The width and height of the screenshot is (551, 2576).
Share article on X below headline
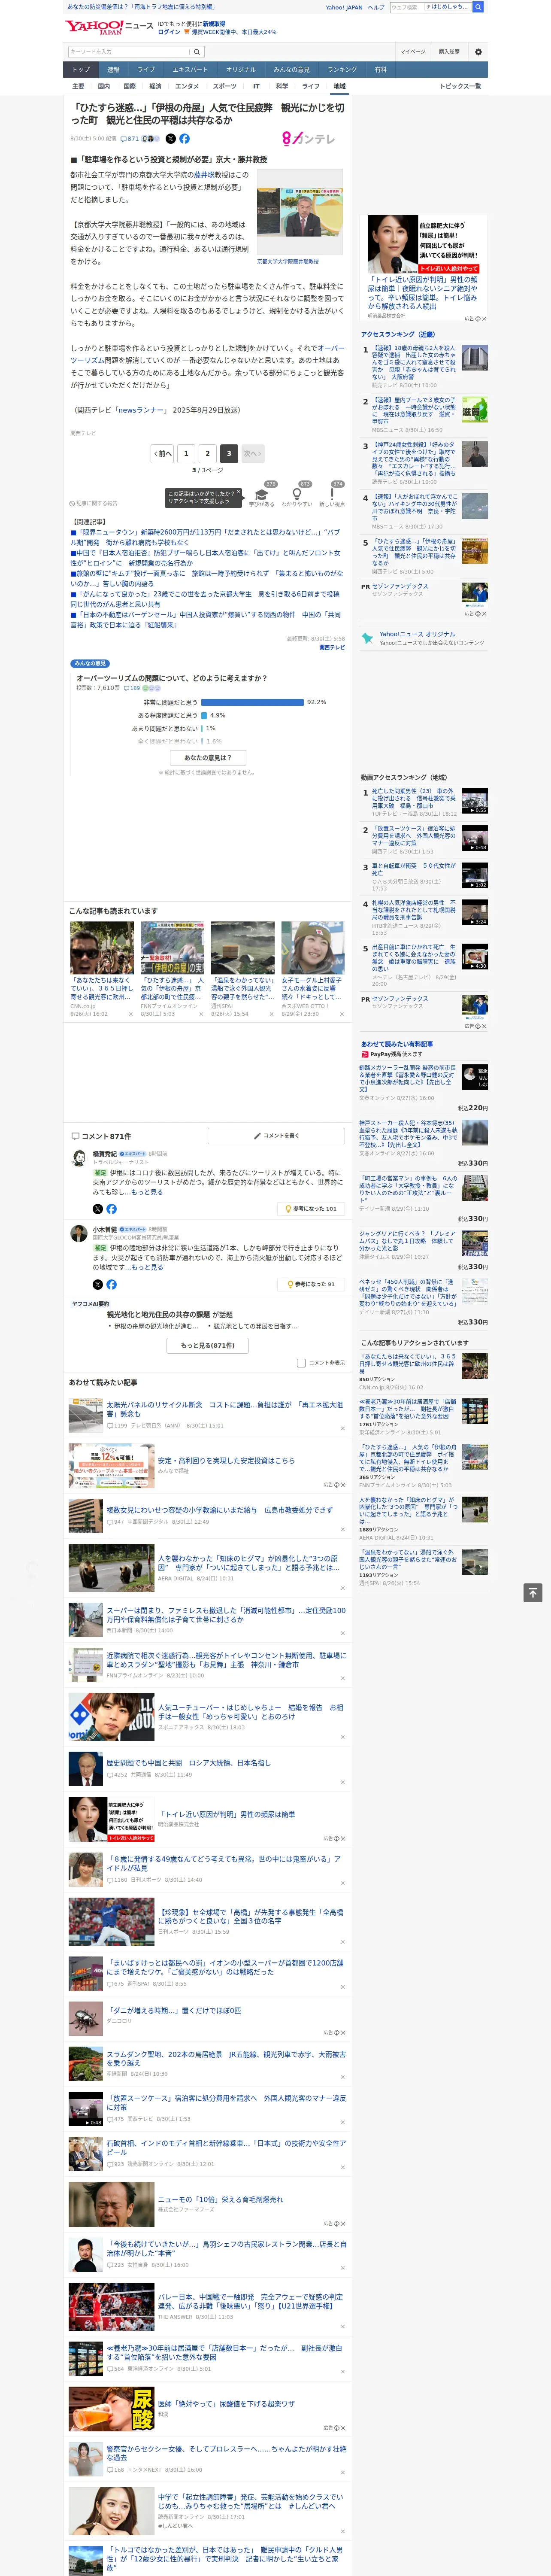(170, 139)
